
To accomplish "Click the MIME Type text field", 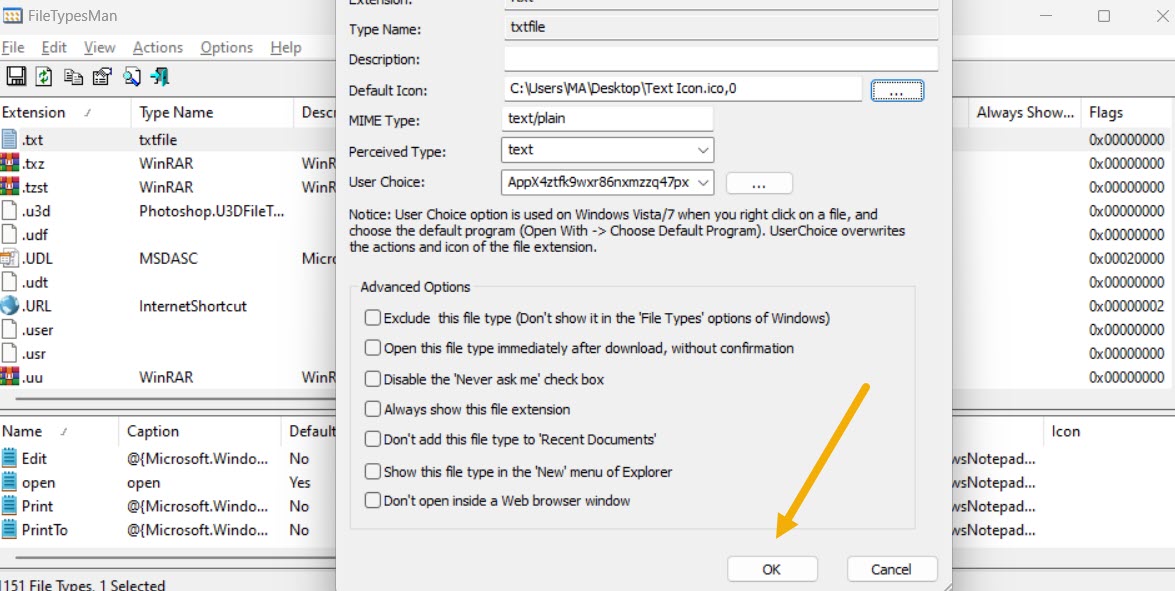I will click(607, 119).
